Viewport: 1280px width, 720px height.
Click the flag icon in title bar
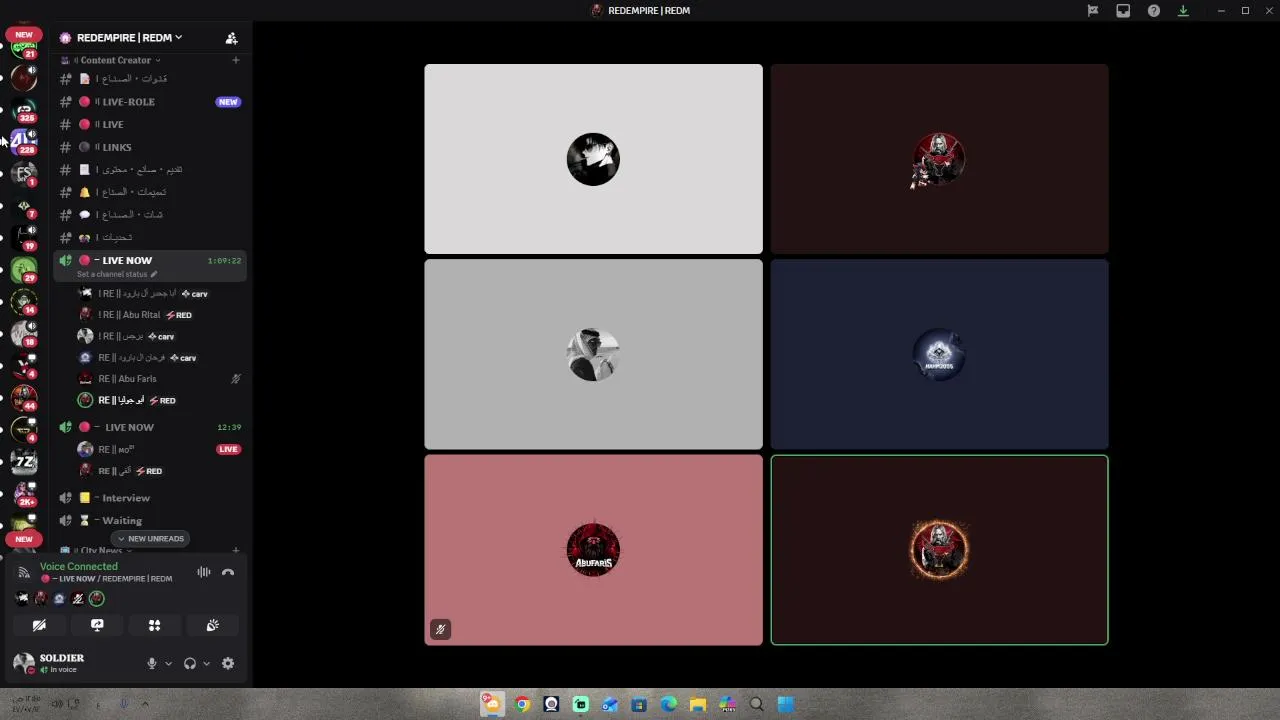point(1093,11)
